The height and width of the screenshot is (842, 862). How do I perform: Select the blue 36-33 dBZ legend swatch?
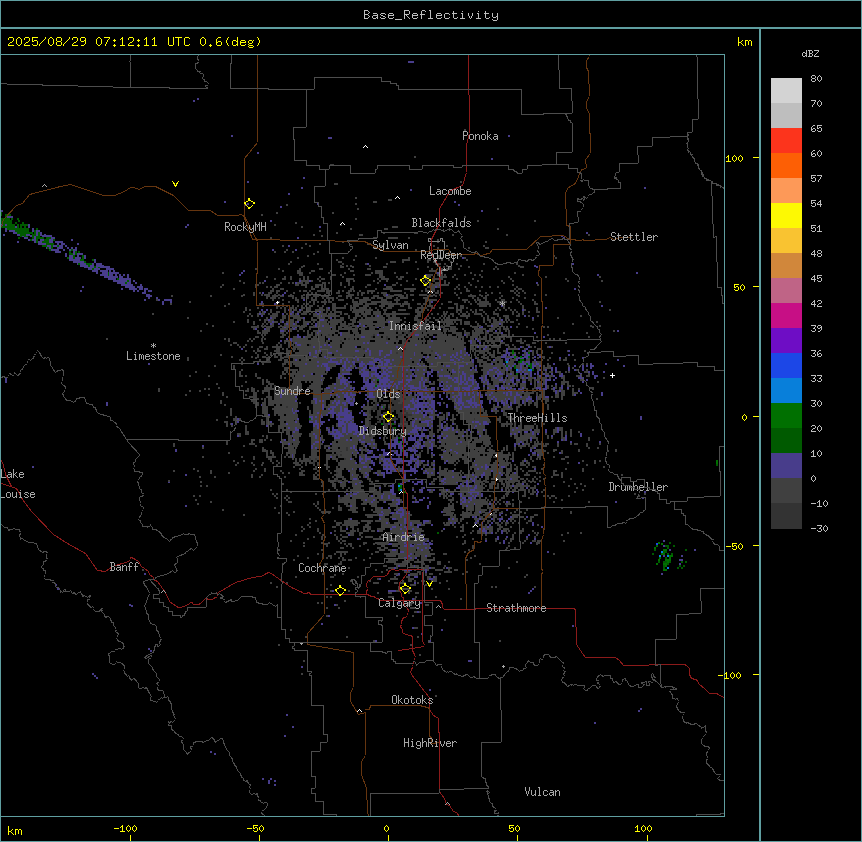[786, 365]
